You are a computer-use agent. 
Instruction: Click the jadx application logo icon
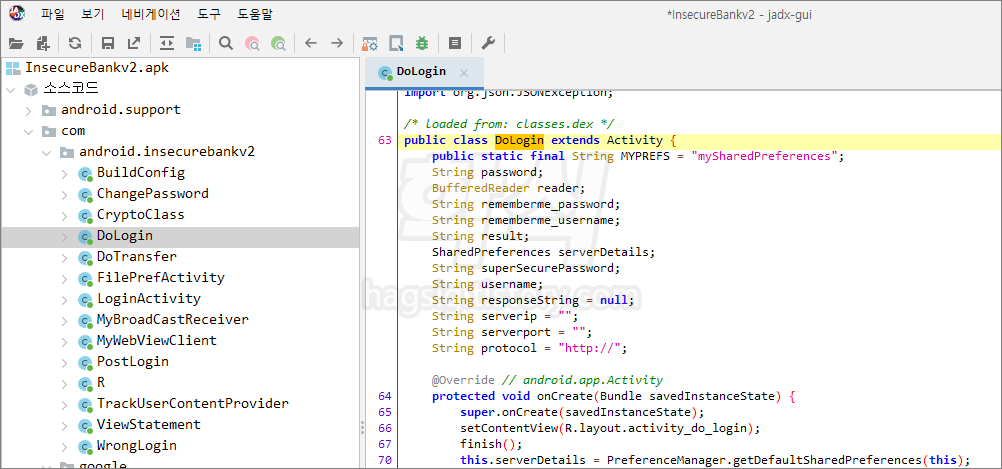pyautogui.click(x=17, y=13)
